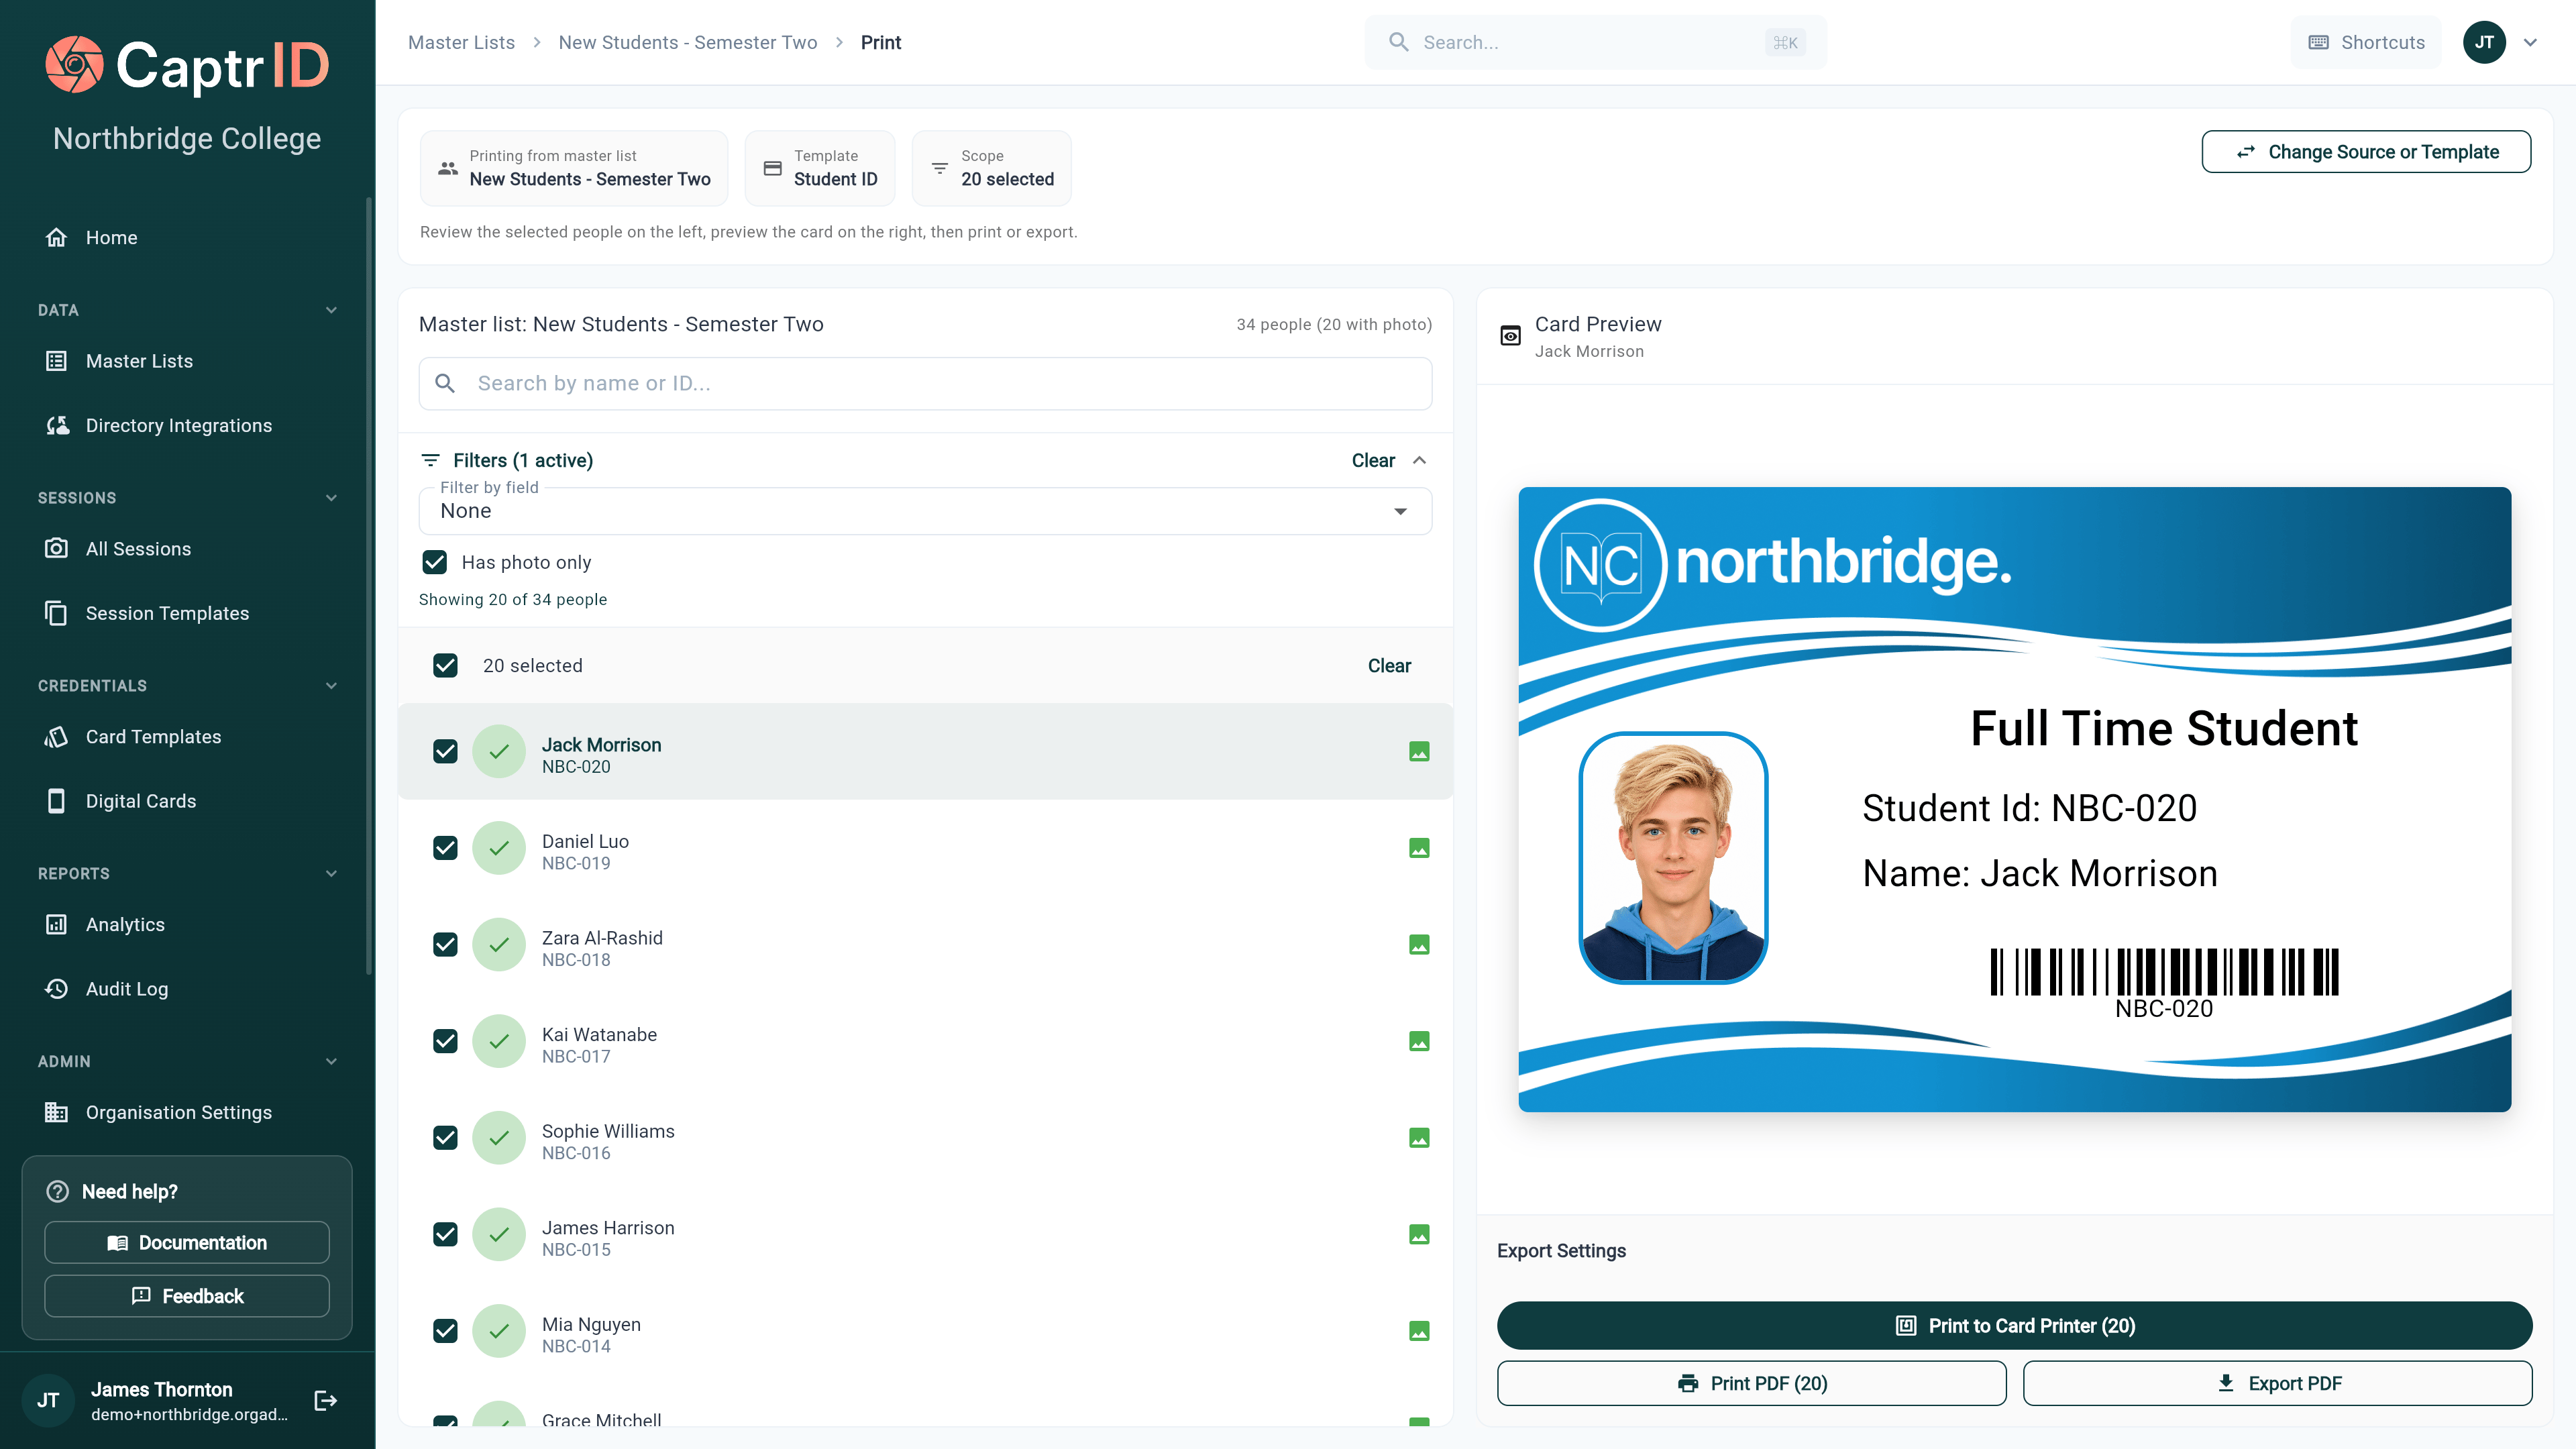This screenshot has width=2576, height=1449.
Task: Click Mia Nguyen's photo icon
Action: (x=1419, y=1331)
